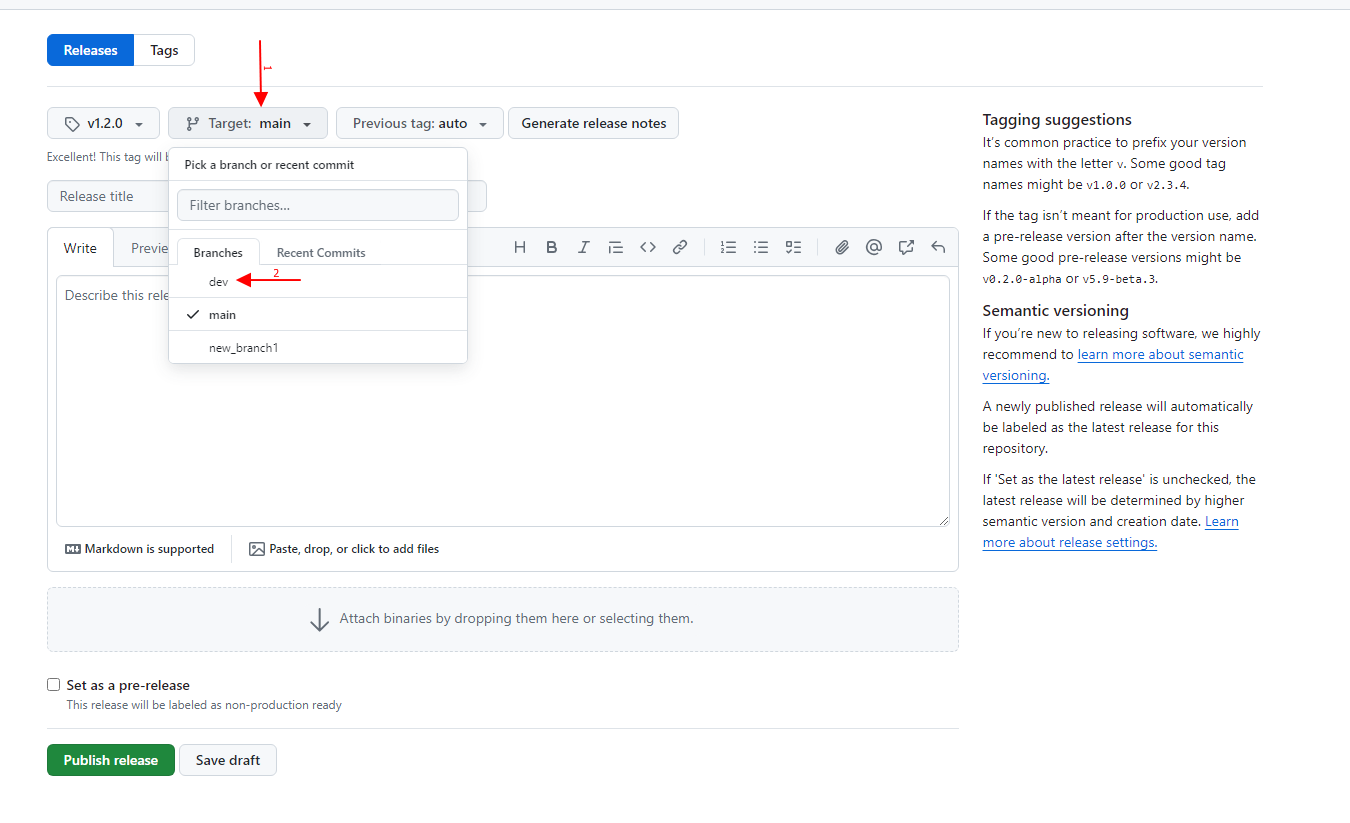Enable the Set as a pre-release checkbox
1350x823 pixels.
(x=54, y=685)
